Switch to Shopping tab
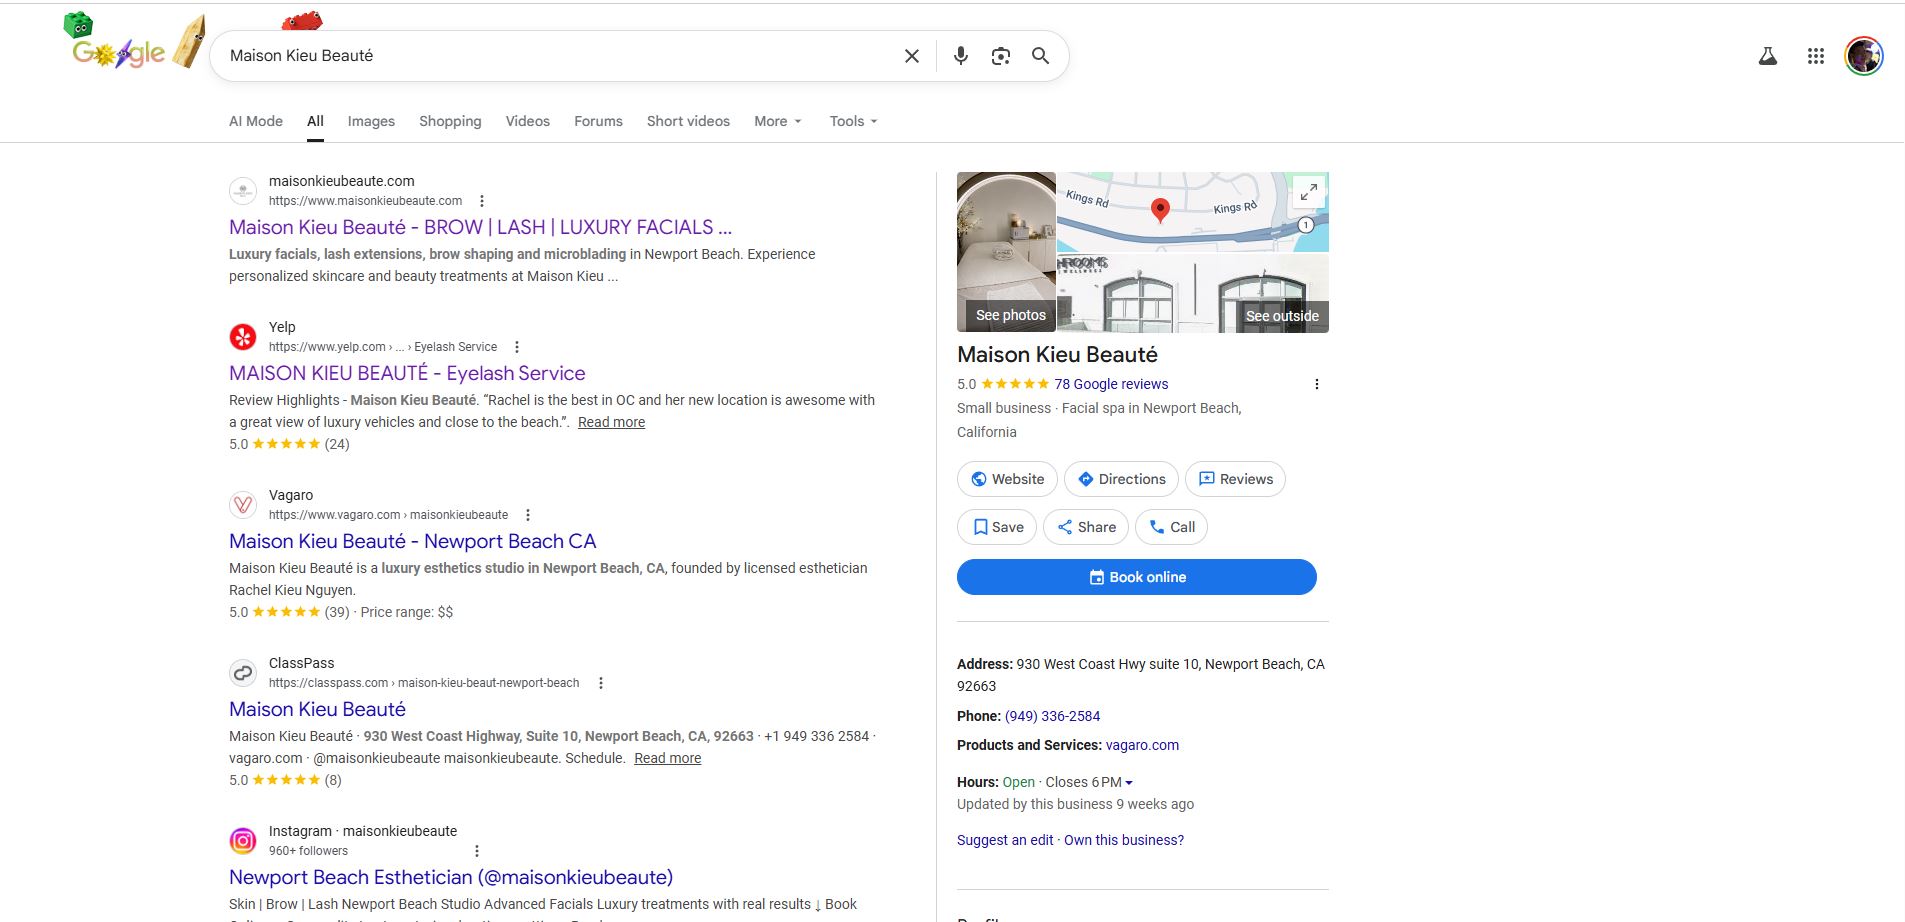This screenshot has width=1905, height=922. click(450, 121)
